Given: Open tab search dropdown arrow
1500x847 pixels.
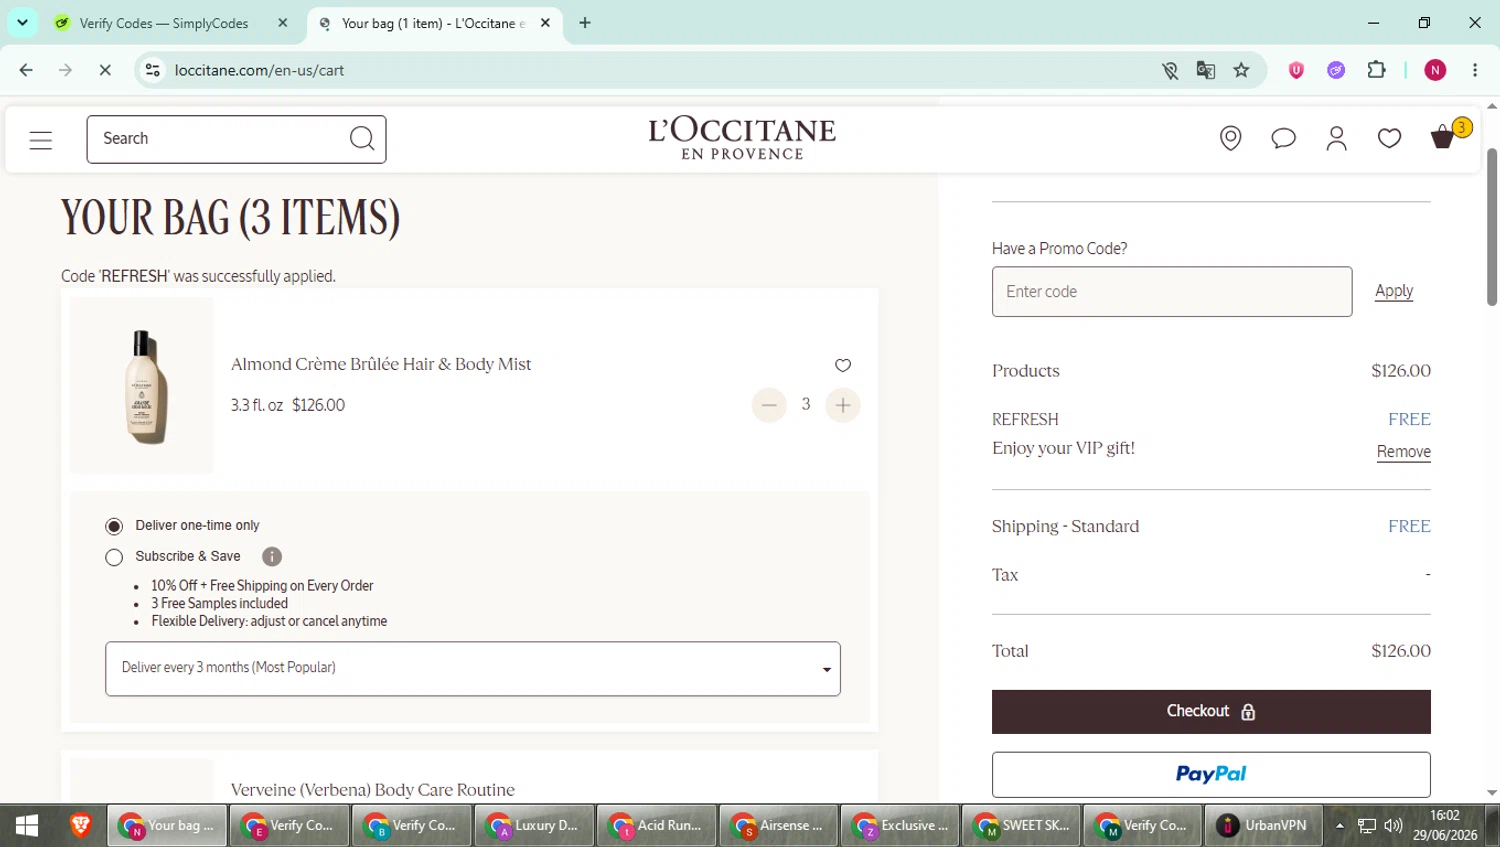Looking at the screenshot, I should [22, 22].
